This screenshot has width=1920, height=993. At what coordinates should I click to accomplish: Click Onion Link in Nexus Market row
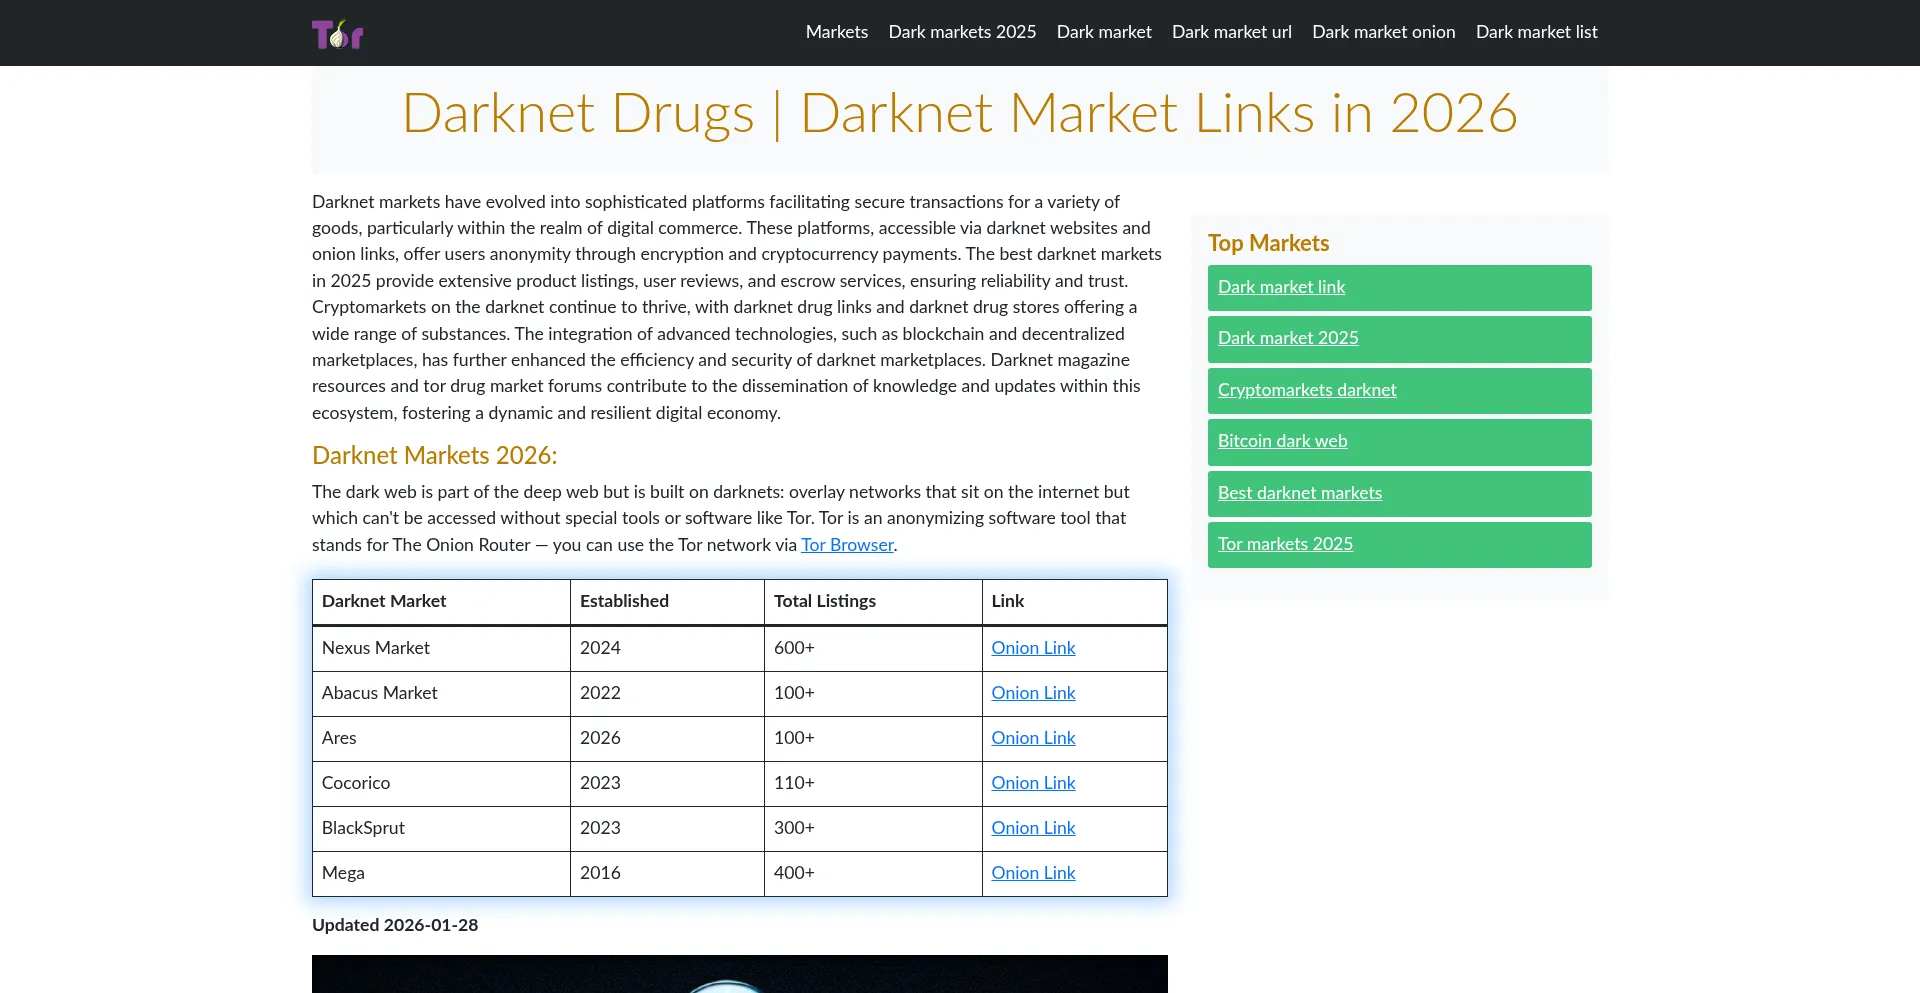tap(1033, 648)
